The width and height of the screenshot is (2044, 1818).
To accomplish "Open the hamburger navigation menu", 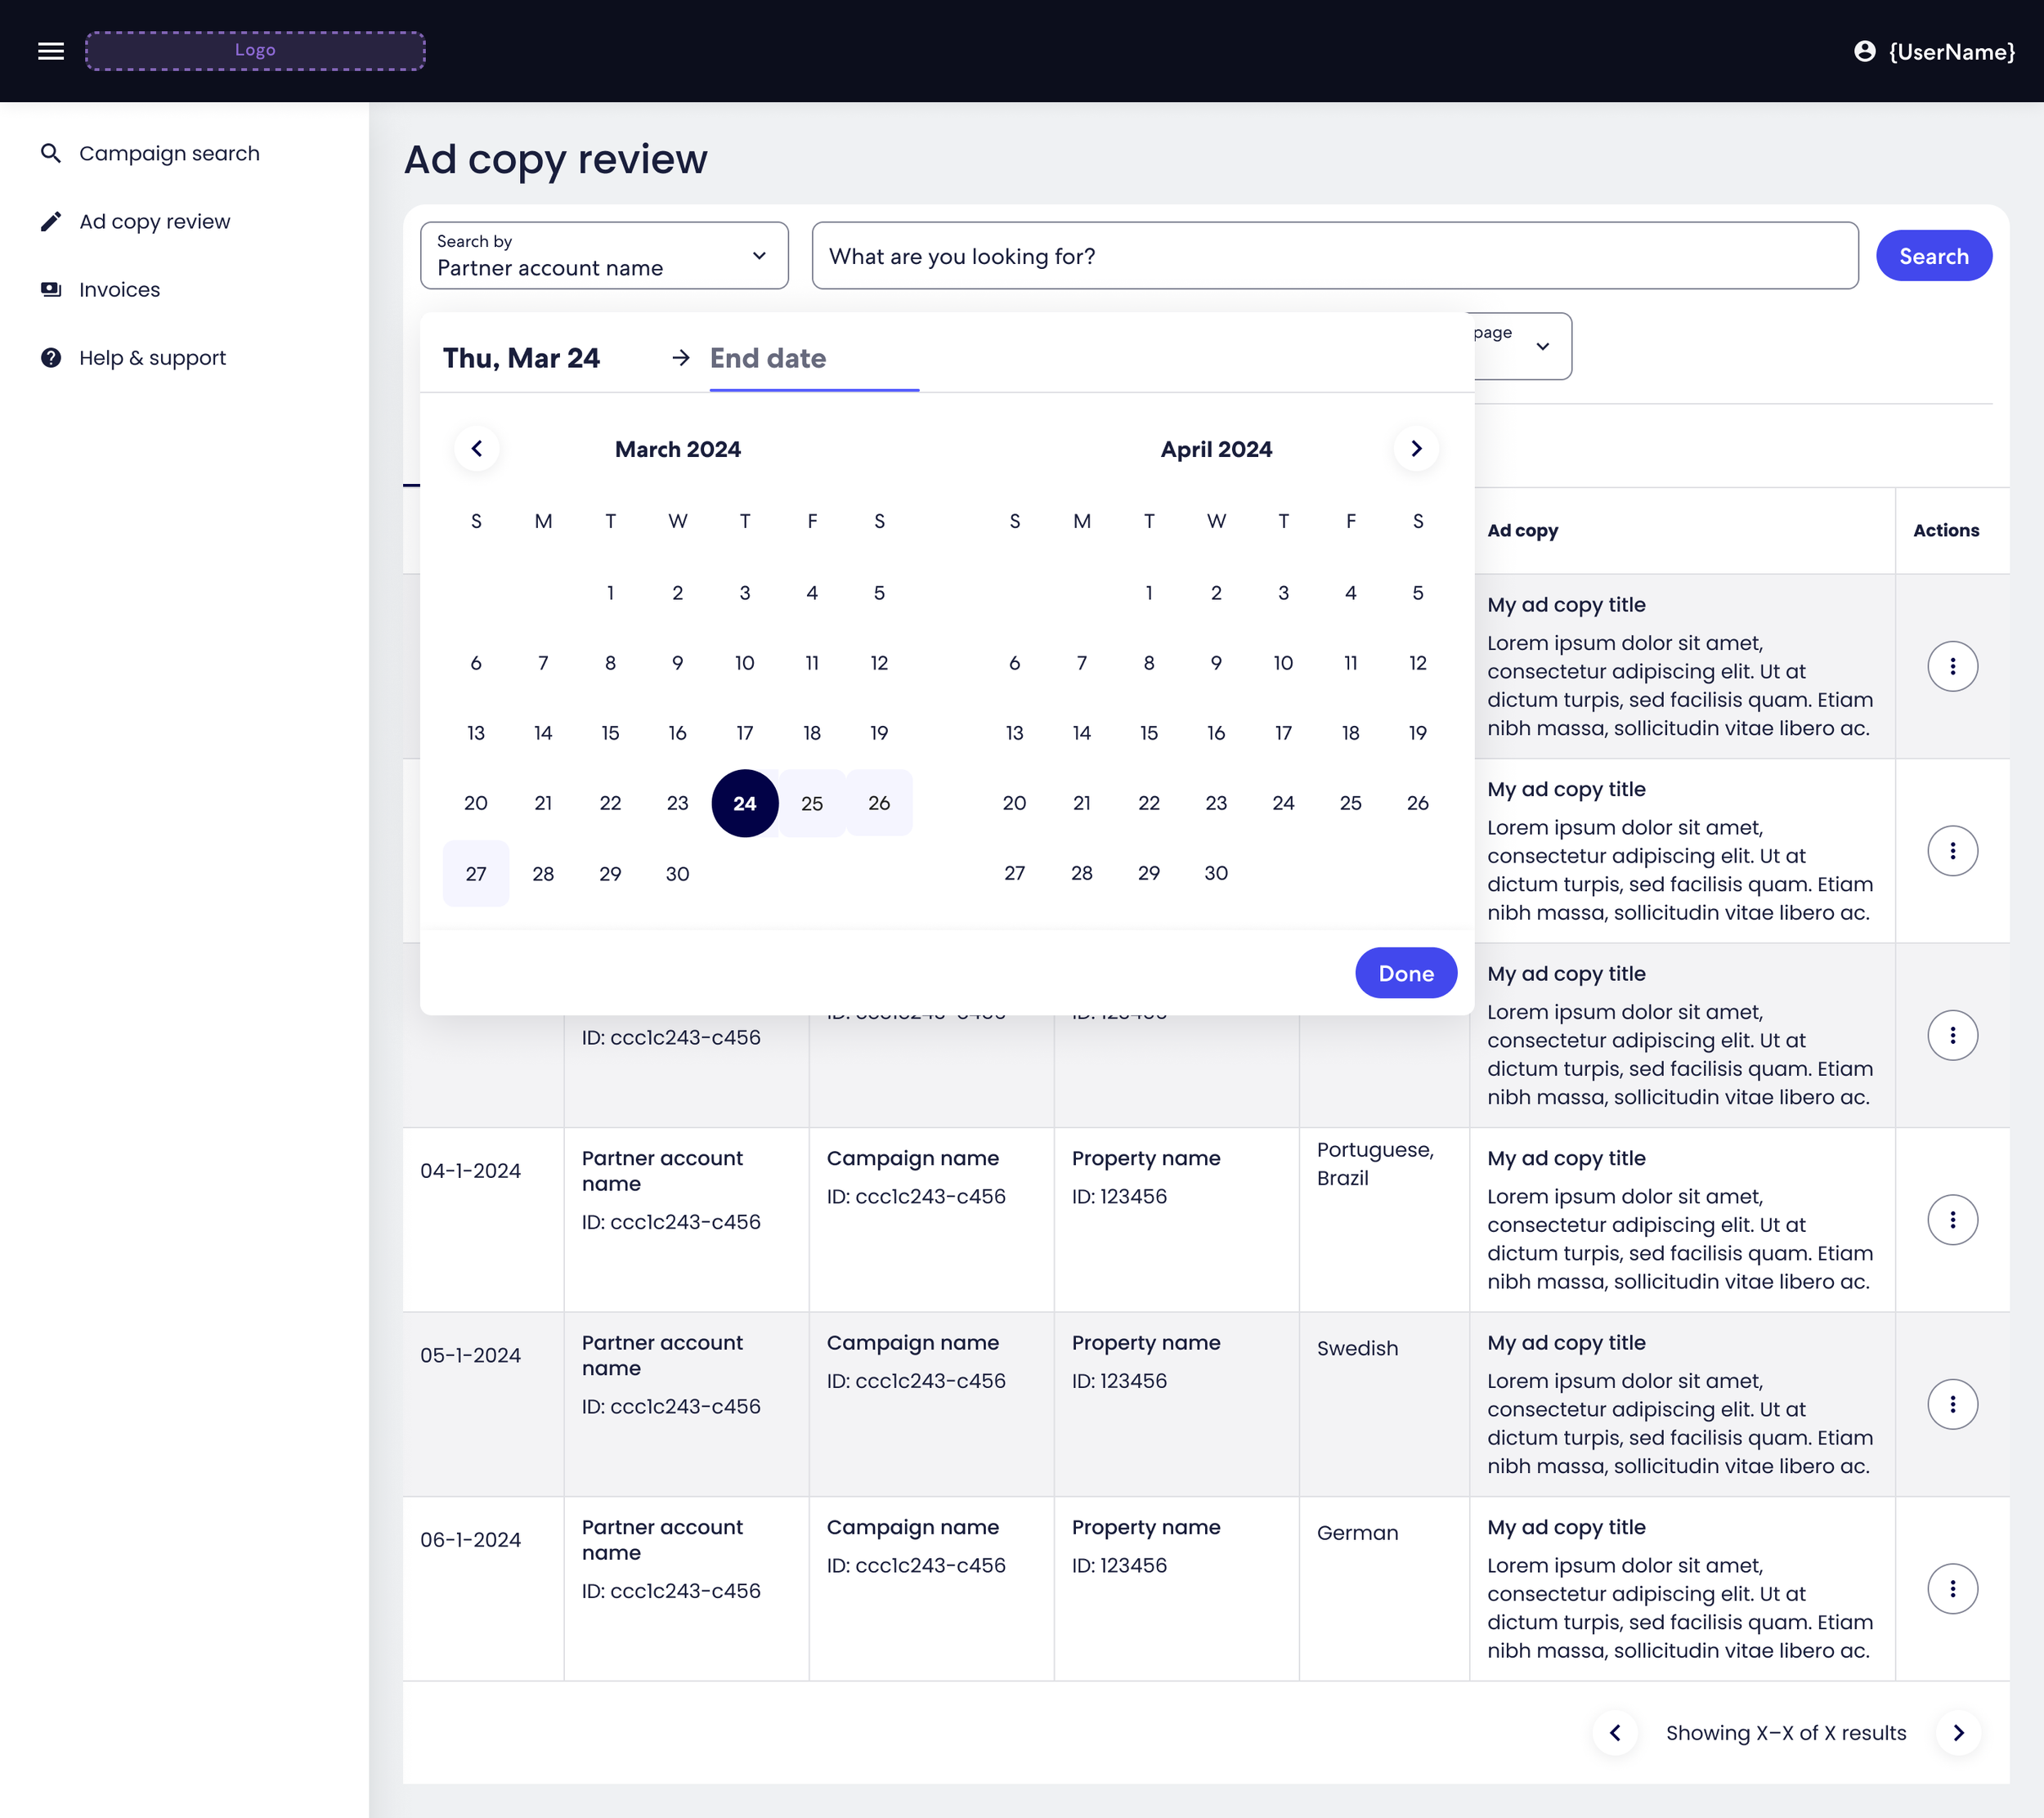I will click(50, 51).
